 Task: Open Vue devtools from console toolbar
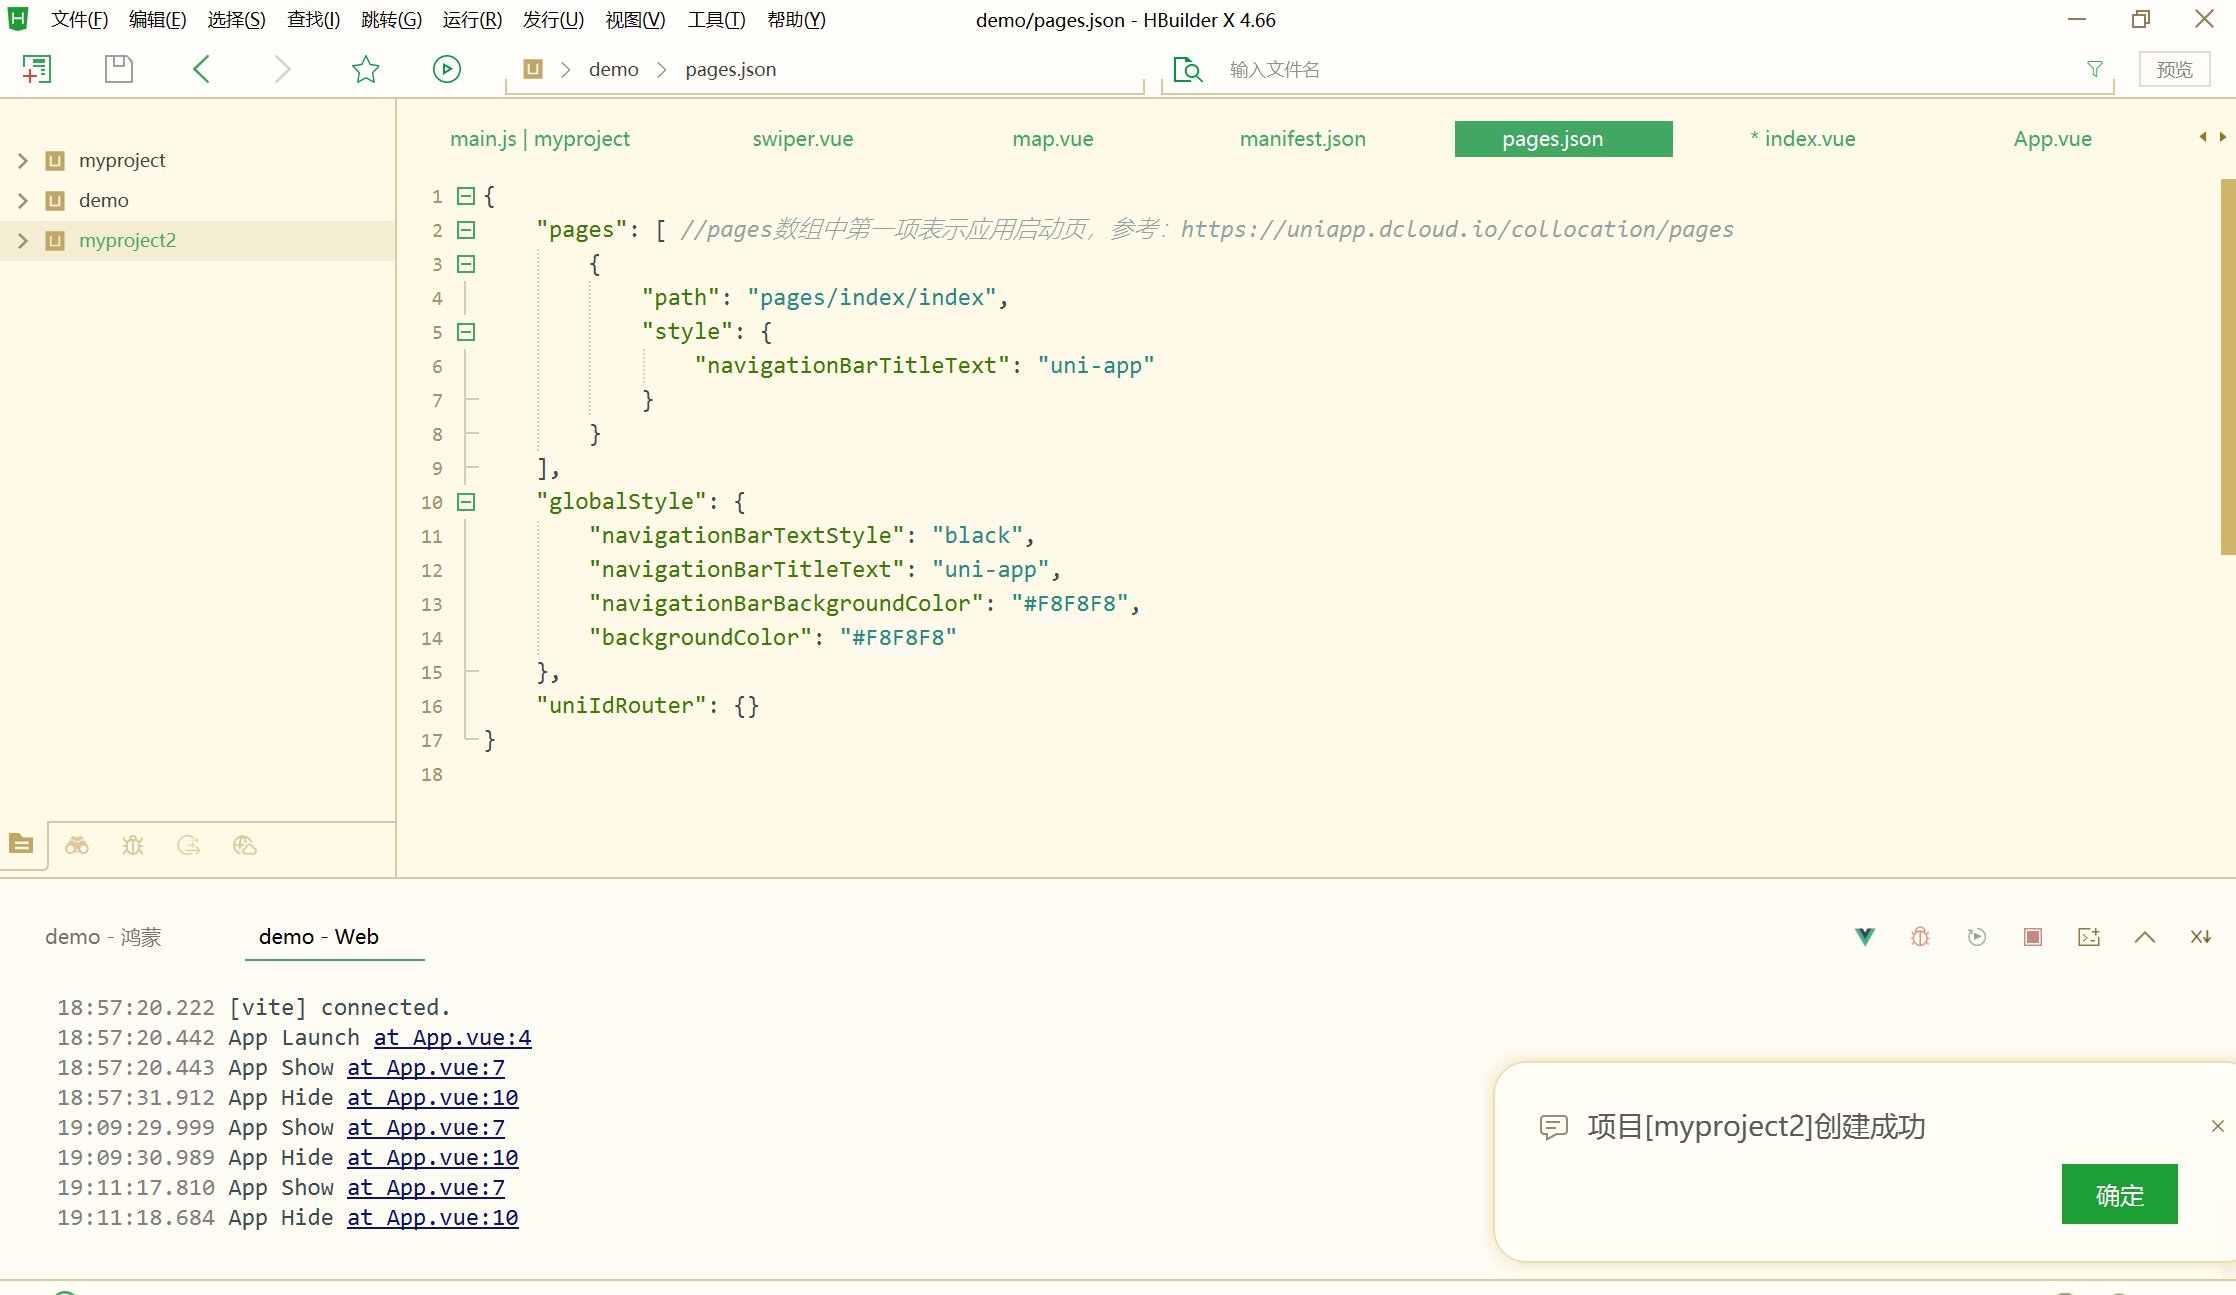(x=1864, y=936)
